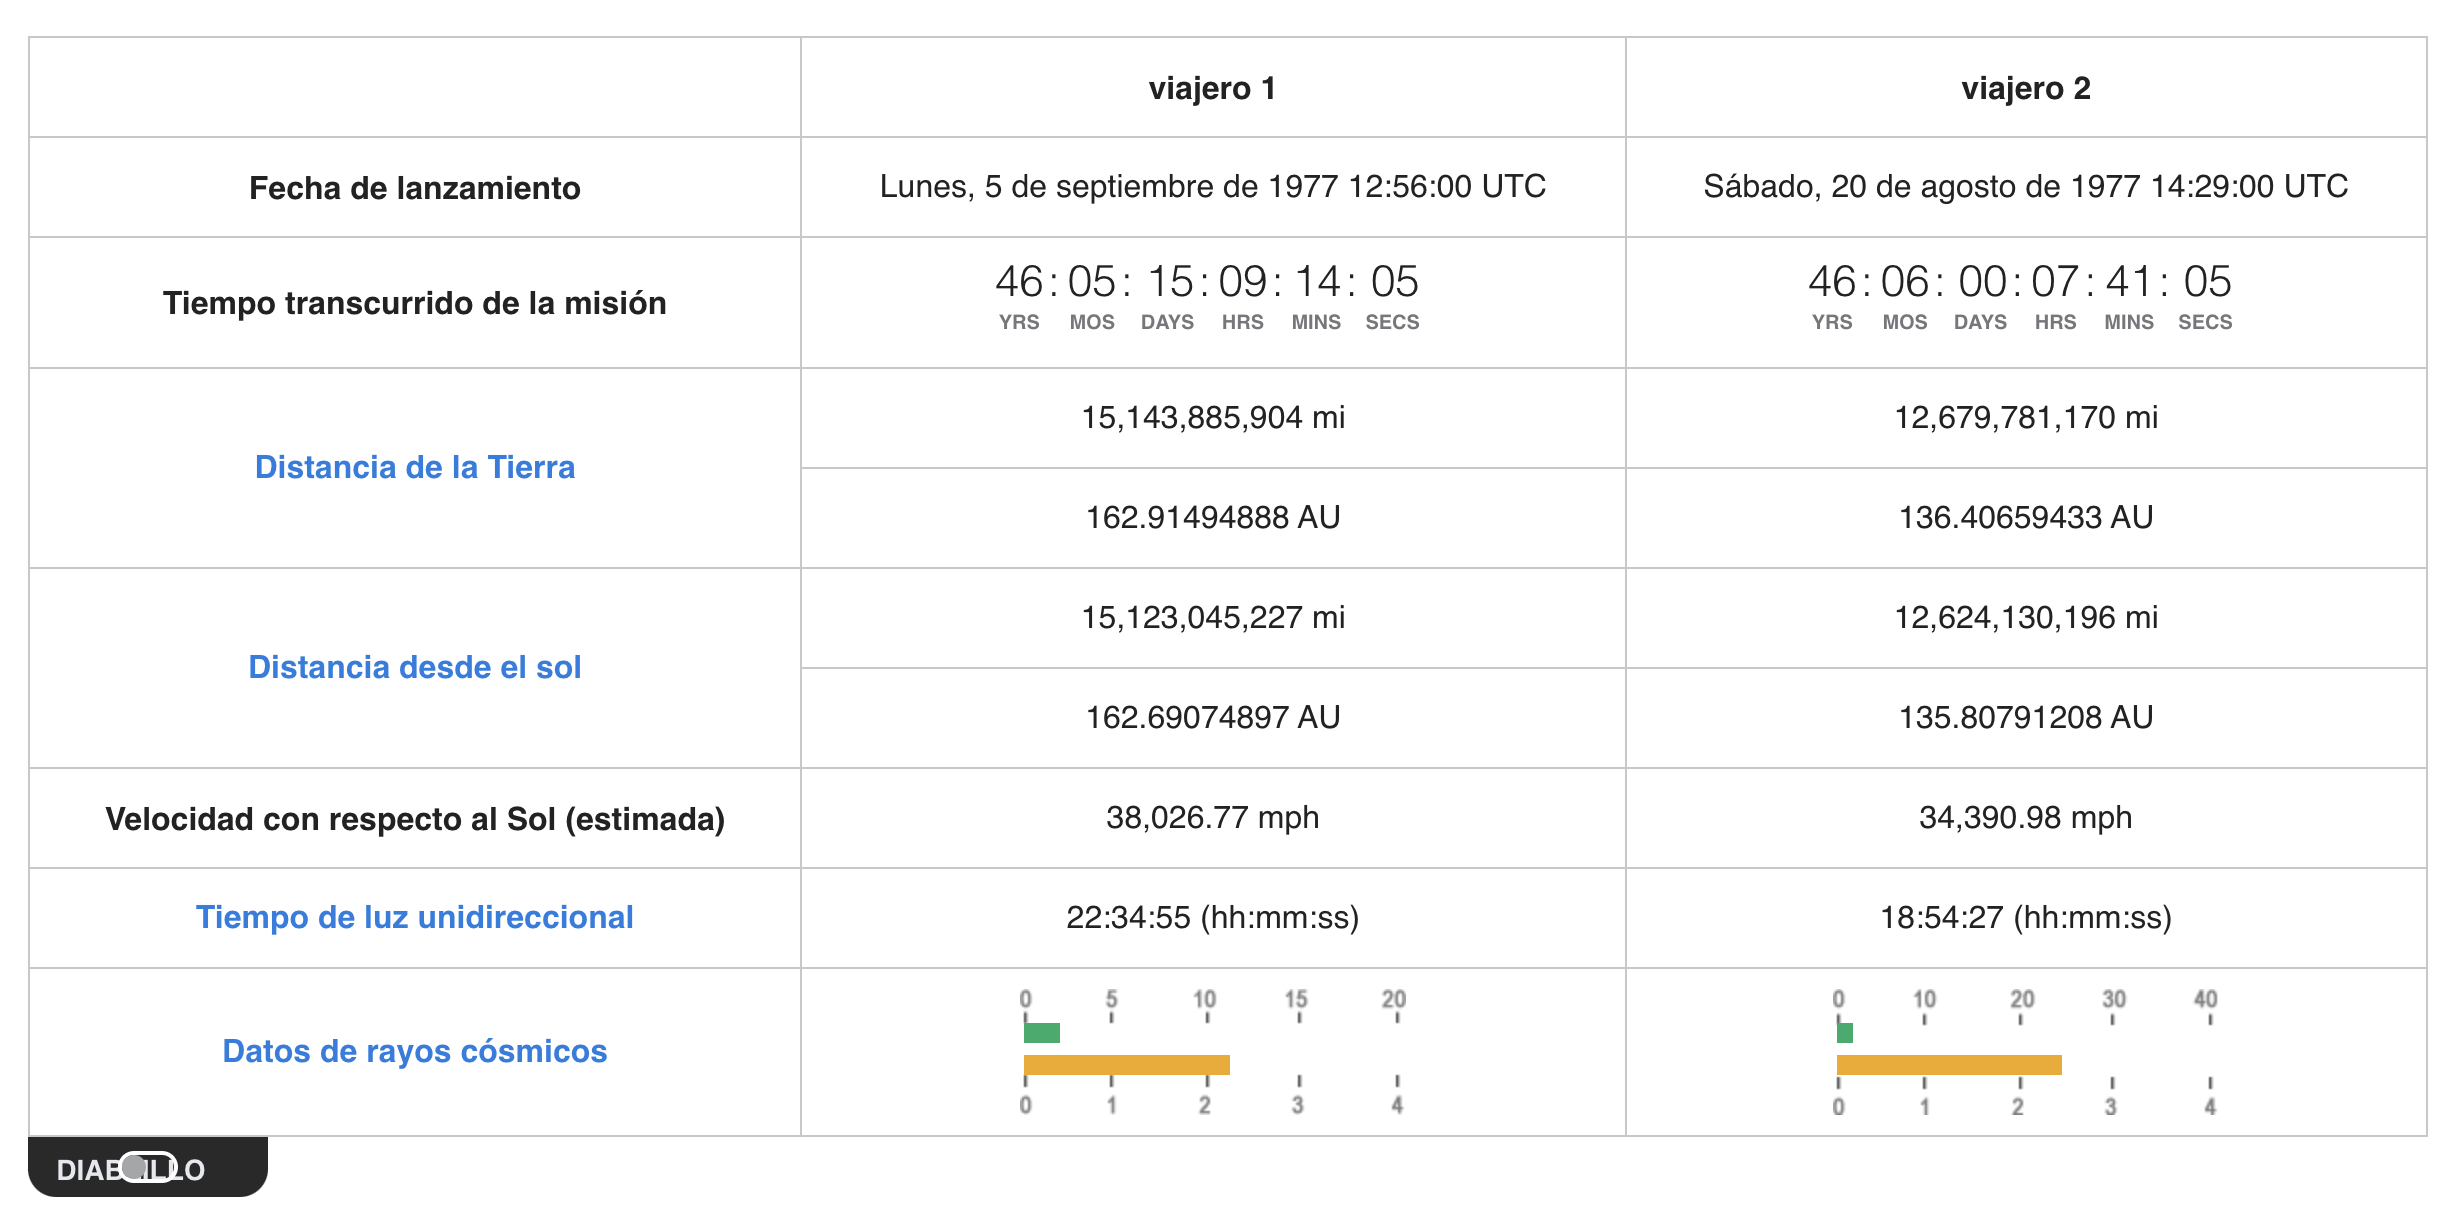Toggle the switch in the dark bottom-left tab

(148, 1167)
